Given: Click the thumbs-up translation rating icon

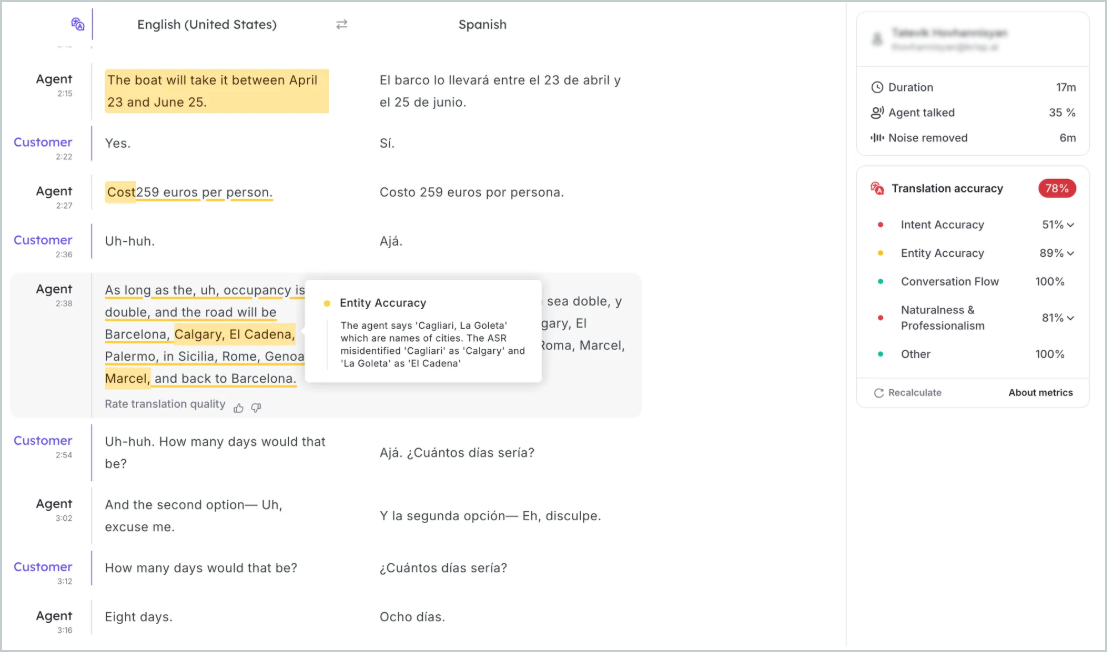Looking at the screenshot, I should 238,407.
